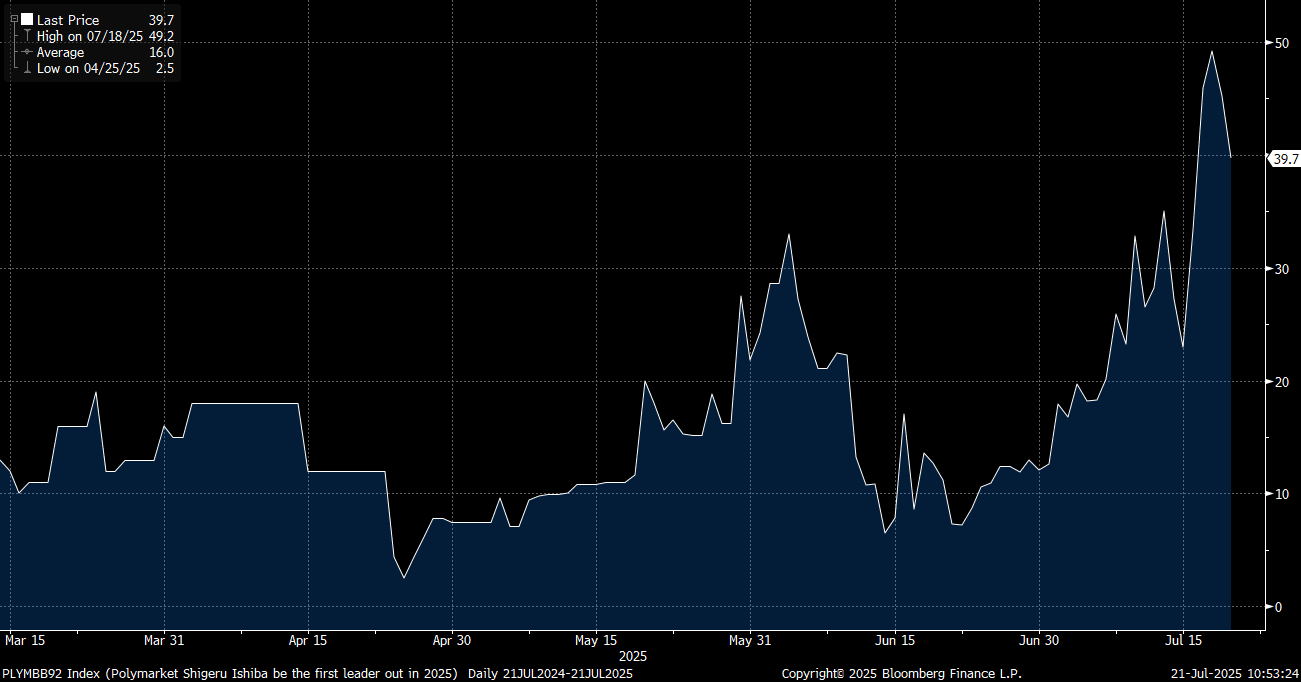Click the 20 label on price axis
The height and width of the screenshot is (682, 1301).
pos(1281,382)
